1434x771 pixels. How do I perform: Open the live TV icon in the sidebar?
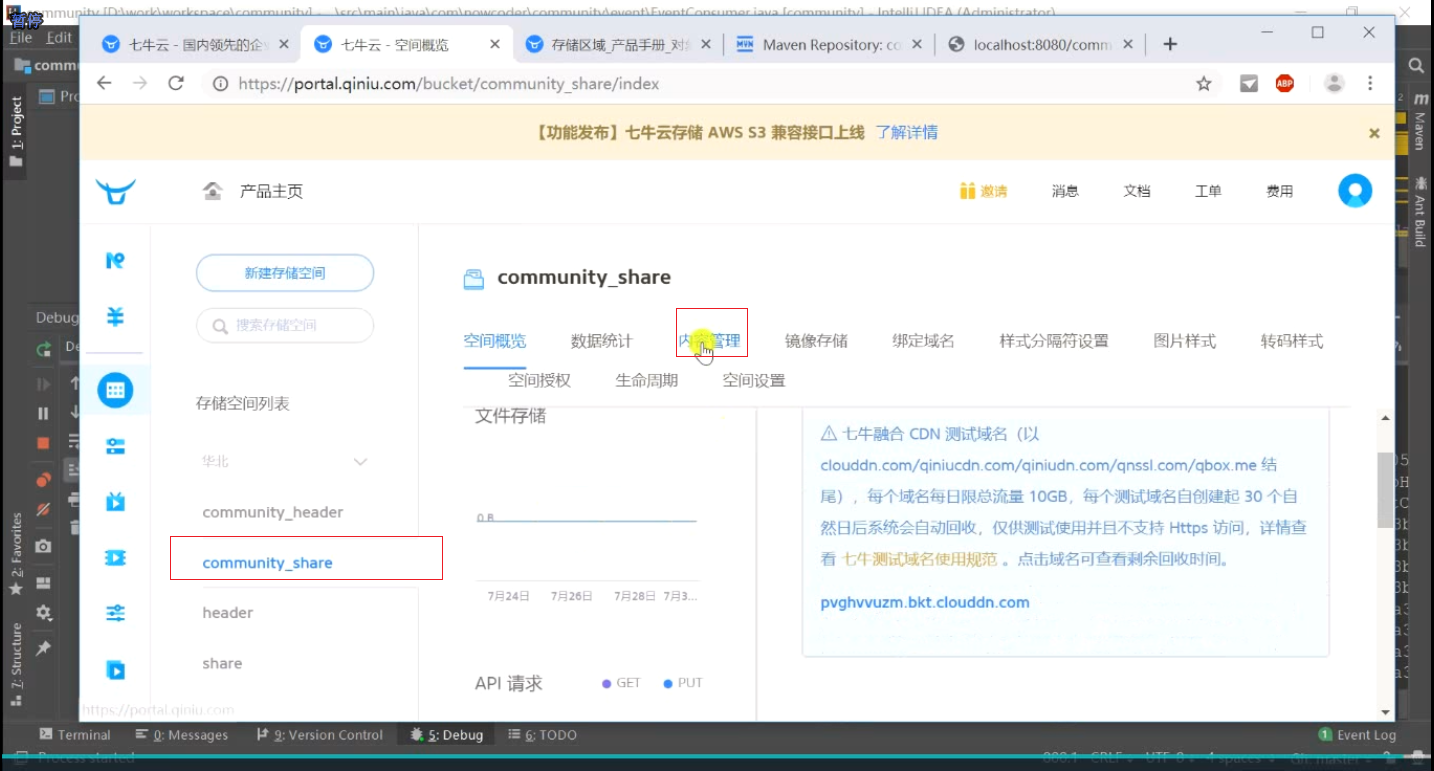pyautogui.click(x=115, y=502)
